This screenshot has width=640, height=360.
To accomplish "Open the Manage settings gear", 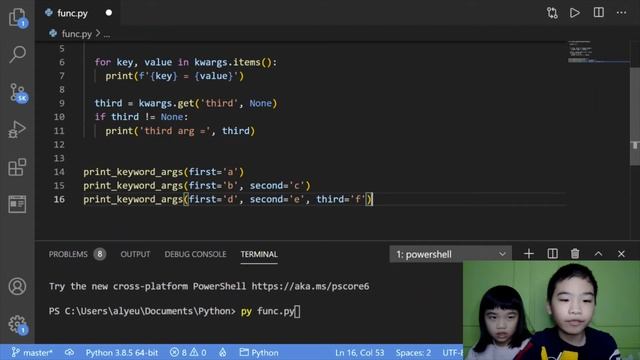I will pos(17,324).
